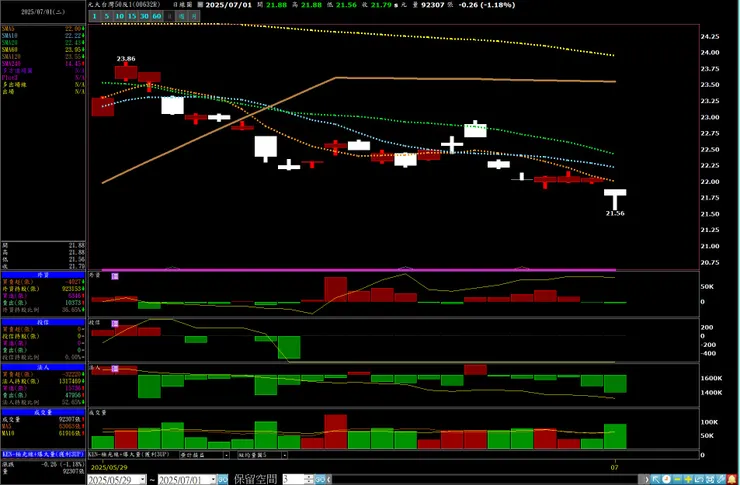The width and height of the screenshot is (740, 485).
Task: Zoom in with the yellow plus icon
Action: click(688, 479)
